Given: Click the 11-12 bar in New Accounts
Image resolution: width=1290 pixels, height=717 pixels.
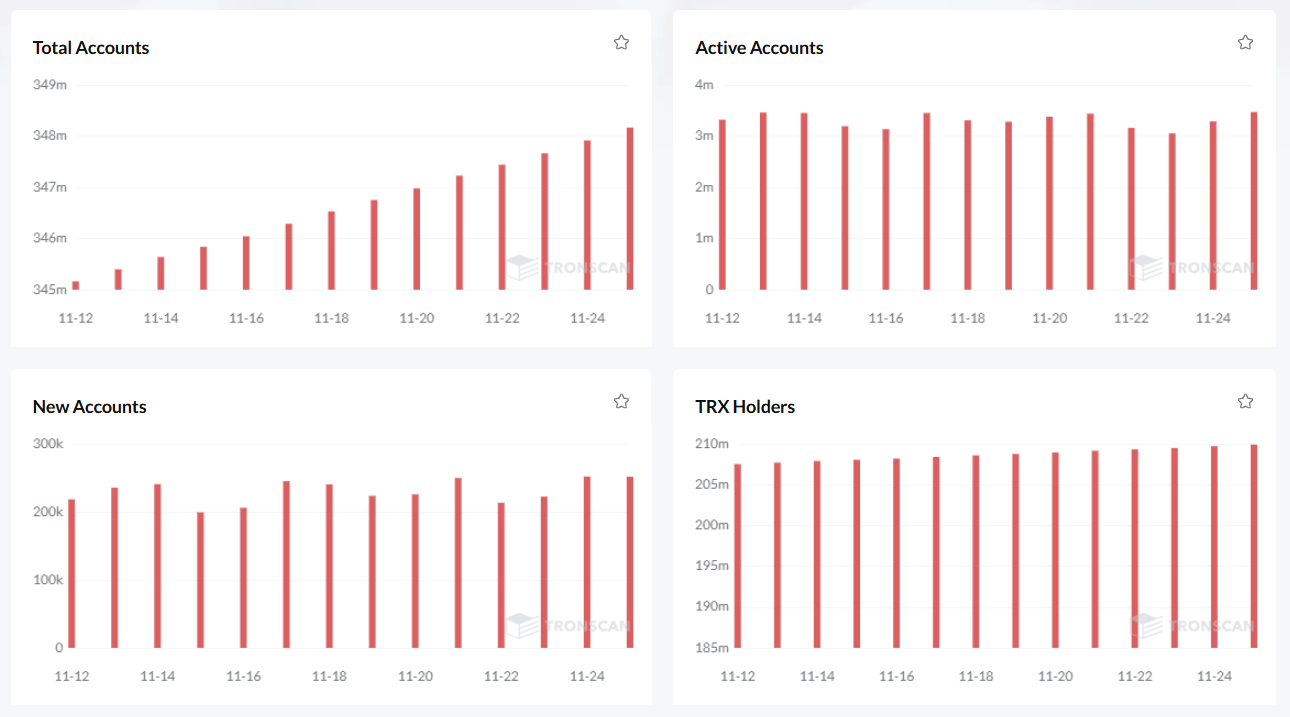Looking at the screenshot, I should 72,574.
